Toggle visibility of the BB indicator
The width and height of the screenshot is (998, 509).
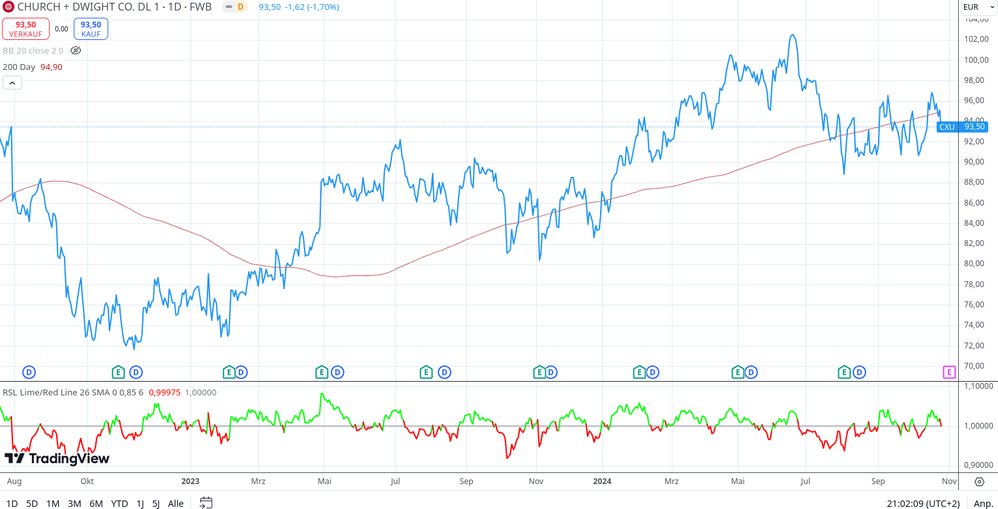pyautogui.click(x=75, y=51)
